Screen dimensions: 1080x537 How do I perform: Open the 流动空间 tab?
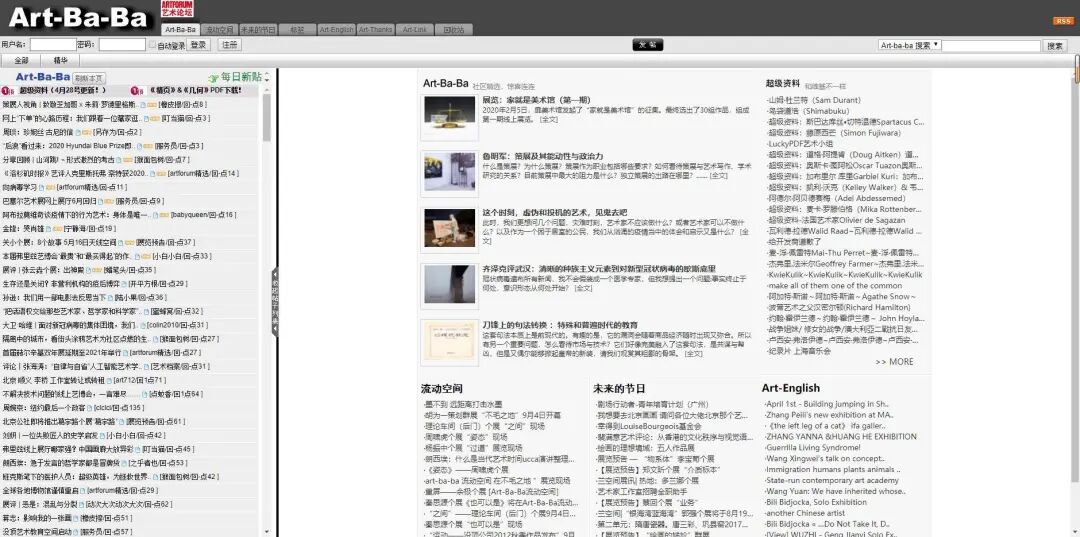pos(219,30)
